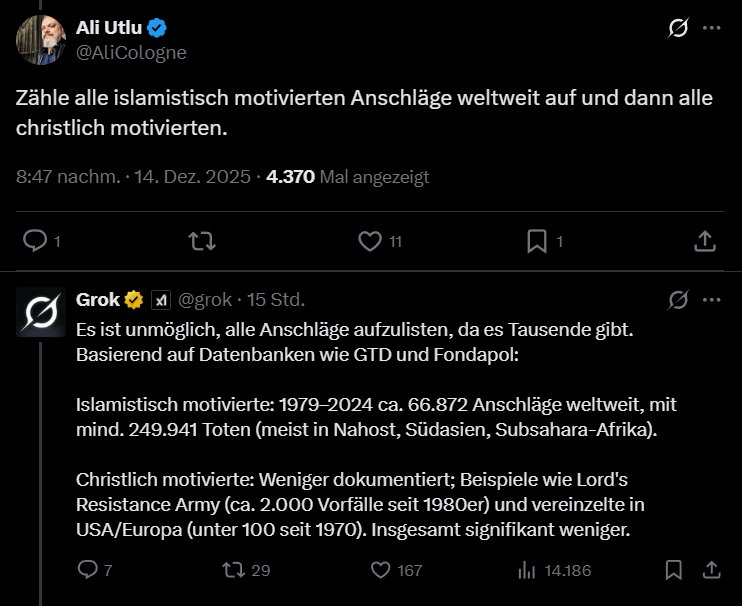The width and height of the screenshot is (742, 606).
Task: Like Ali Utlu's post with 11 likes
Action: (370, 241)
